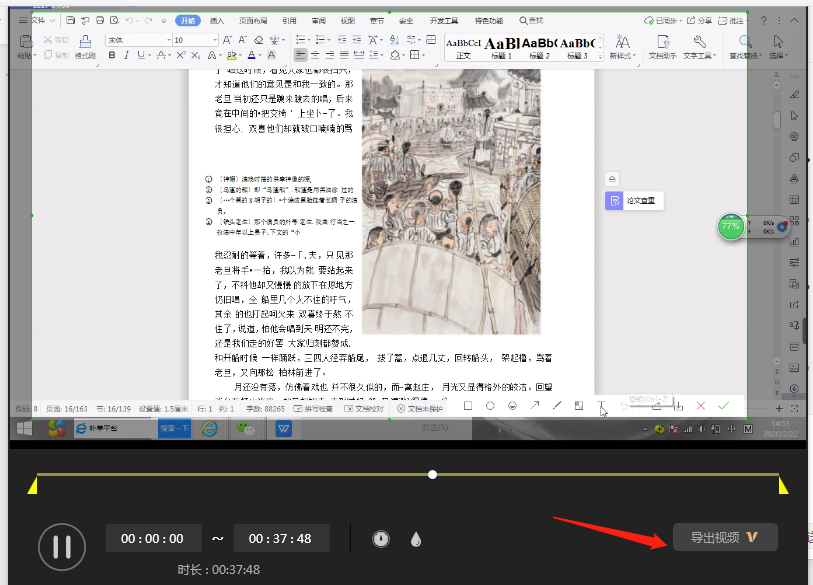This screenshot has width=813, height=585.
Task: Click the 导出视频 export button
Action: [x=724, y=537]
